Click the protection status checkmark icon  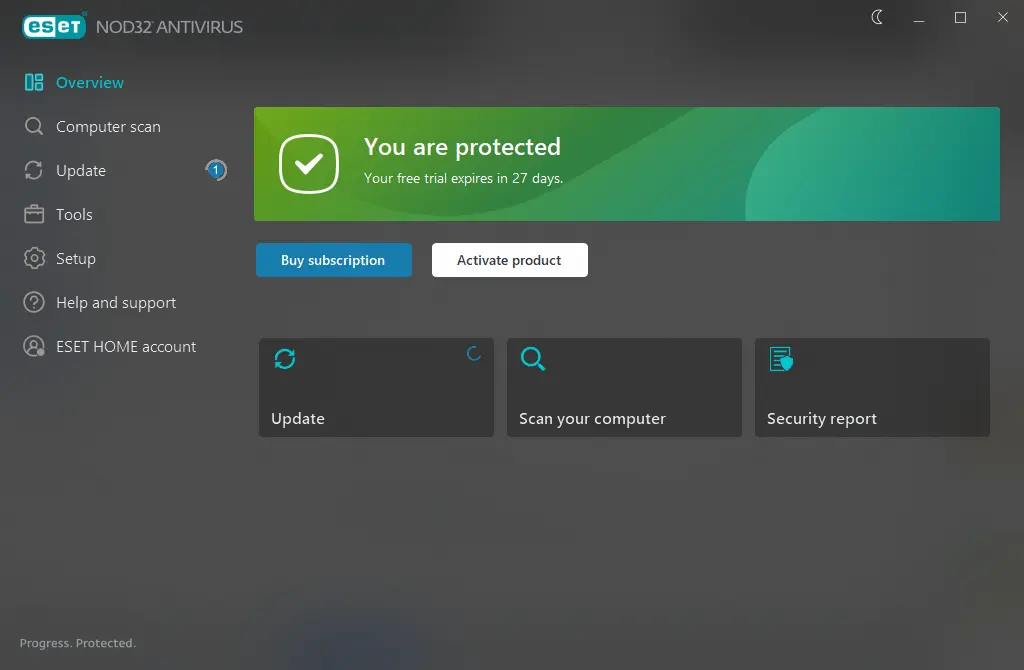point(309,164)
